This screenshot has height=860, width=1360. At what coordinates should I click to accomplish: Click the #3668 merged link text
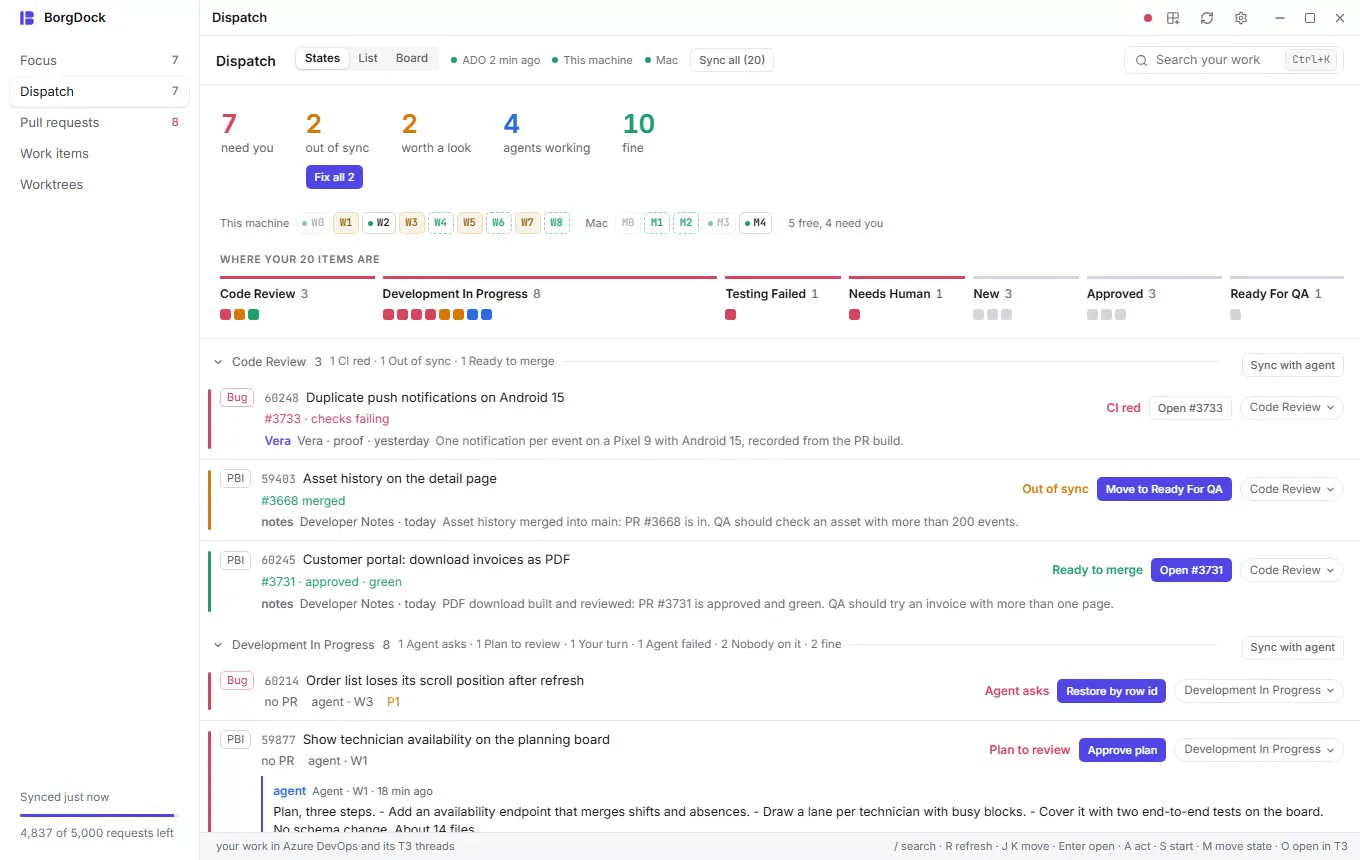(x=303, y=501)
